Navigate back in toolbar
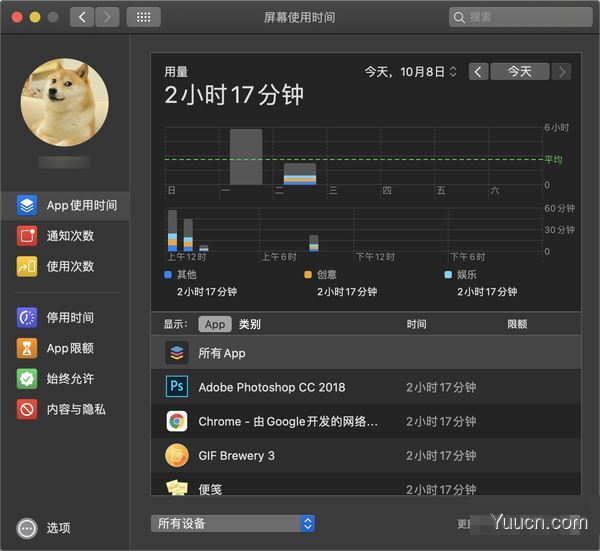The image size is (600, 551). click(x=82, y=17)
